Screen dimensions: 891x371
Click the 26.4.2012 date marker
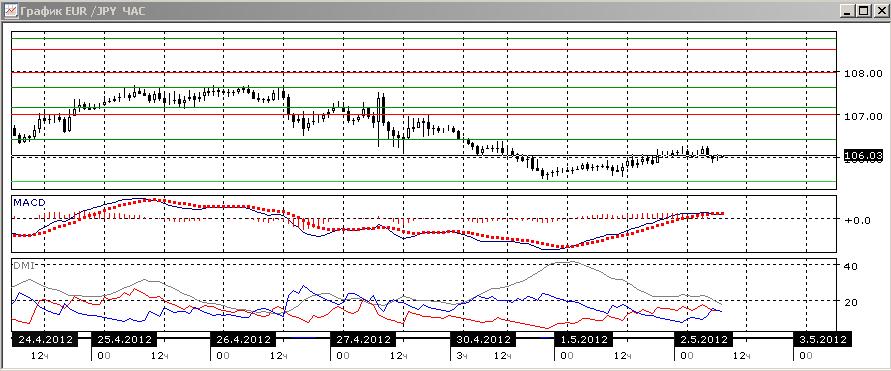[243, 339]
